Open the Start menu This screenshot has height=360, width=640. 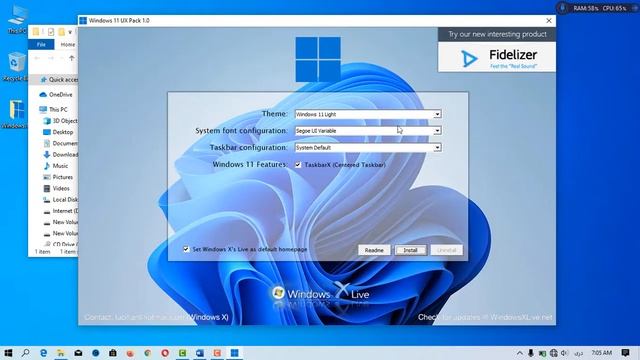[x=8, y=353]
